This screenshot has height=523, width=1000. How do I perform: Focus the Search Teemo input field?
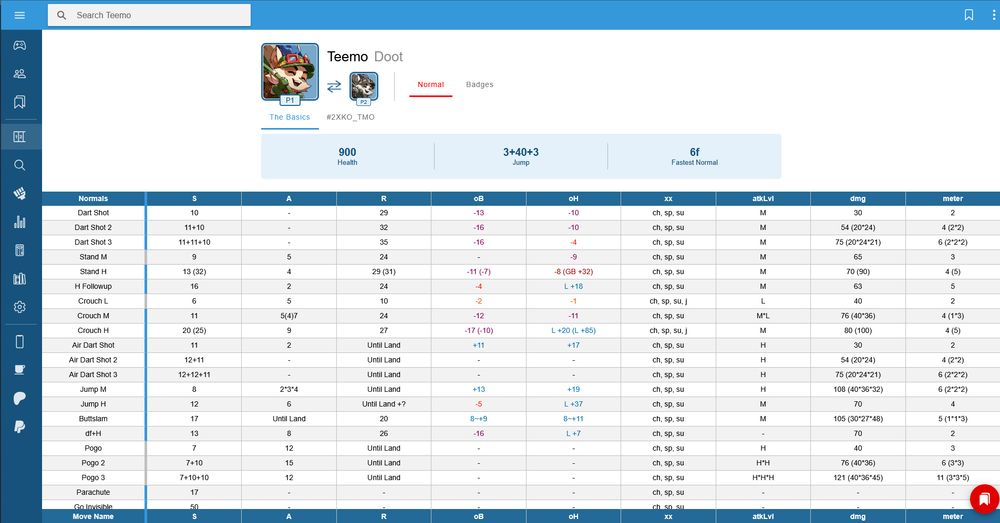(149, 15)
